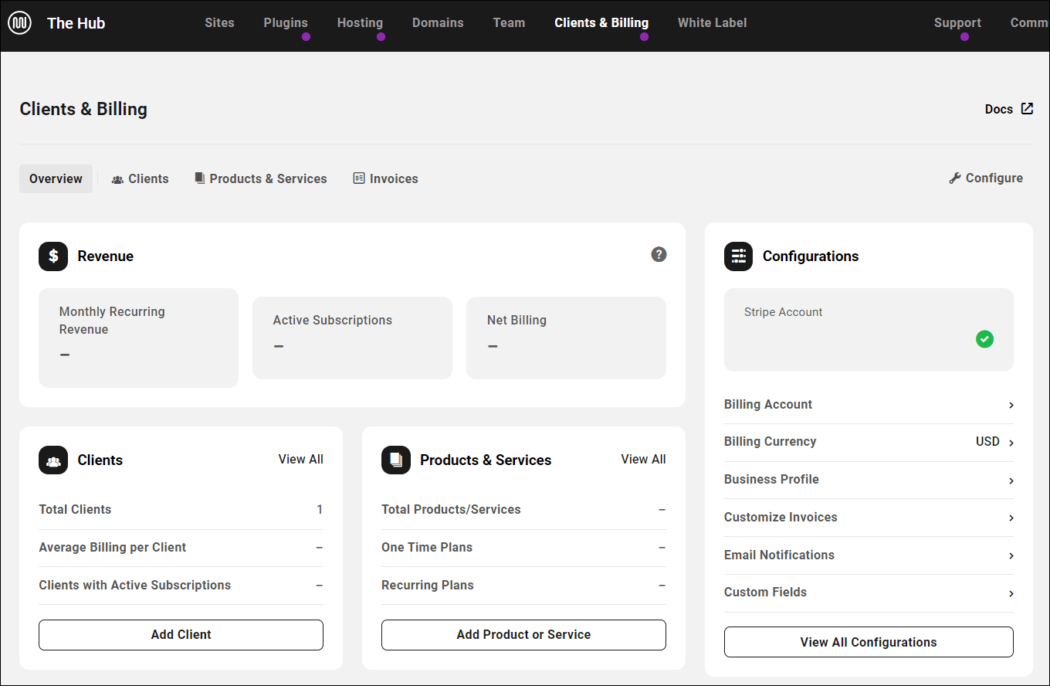
Task: Click the WPMU DEV logo icon
Action: 19,22
